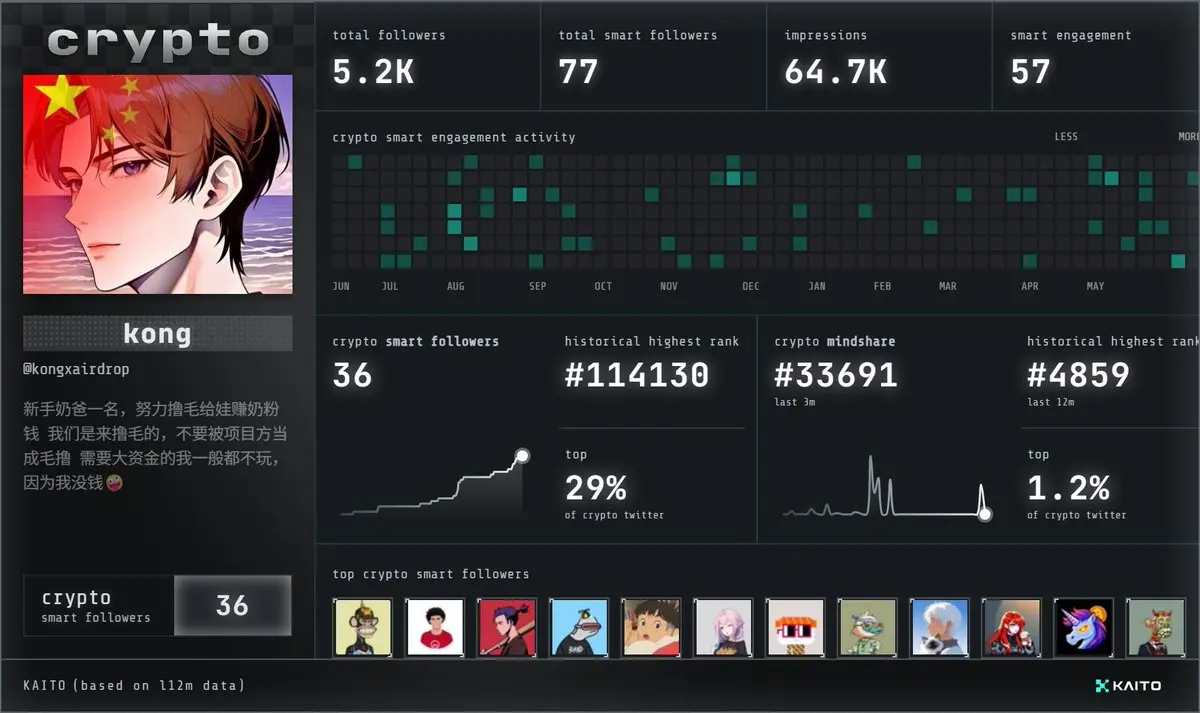Open the pixel sunglasses character avatar
Screen dimensions: 1200x713
point(795,627)
